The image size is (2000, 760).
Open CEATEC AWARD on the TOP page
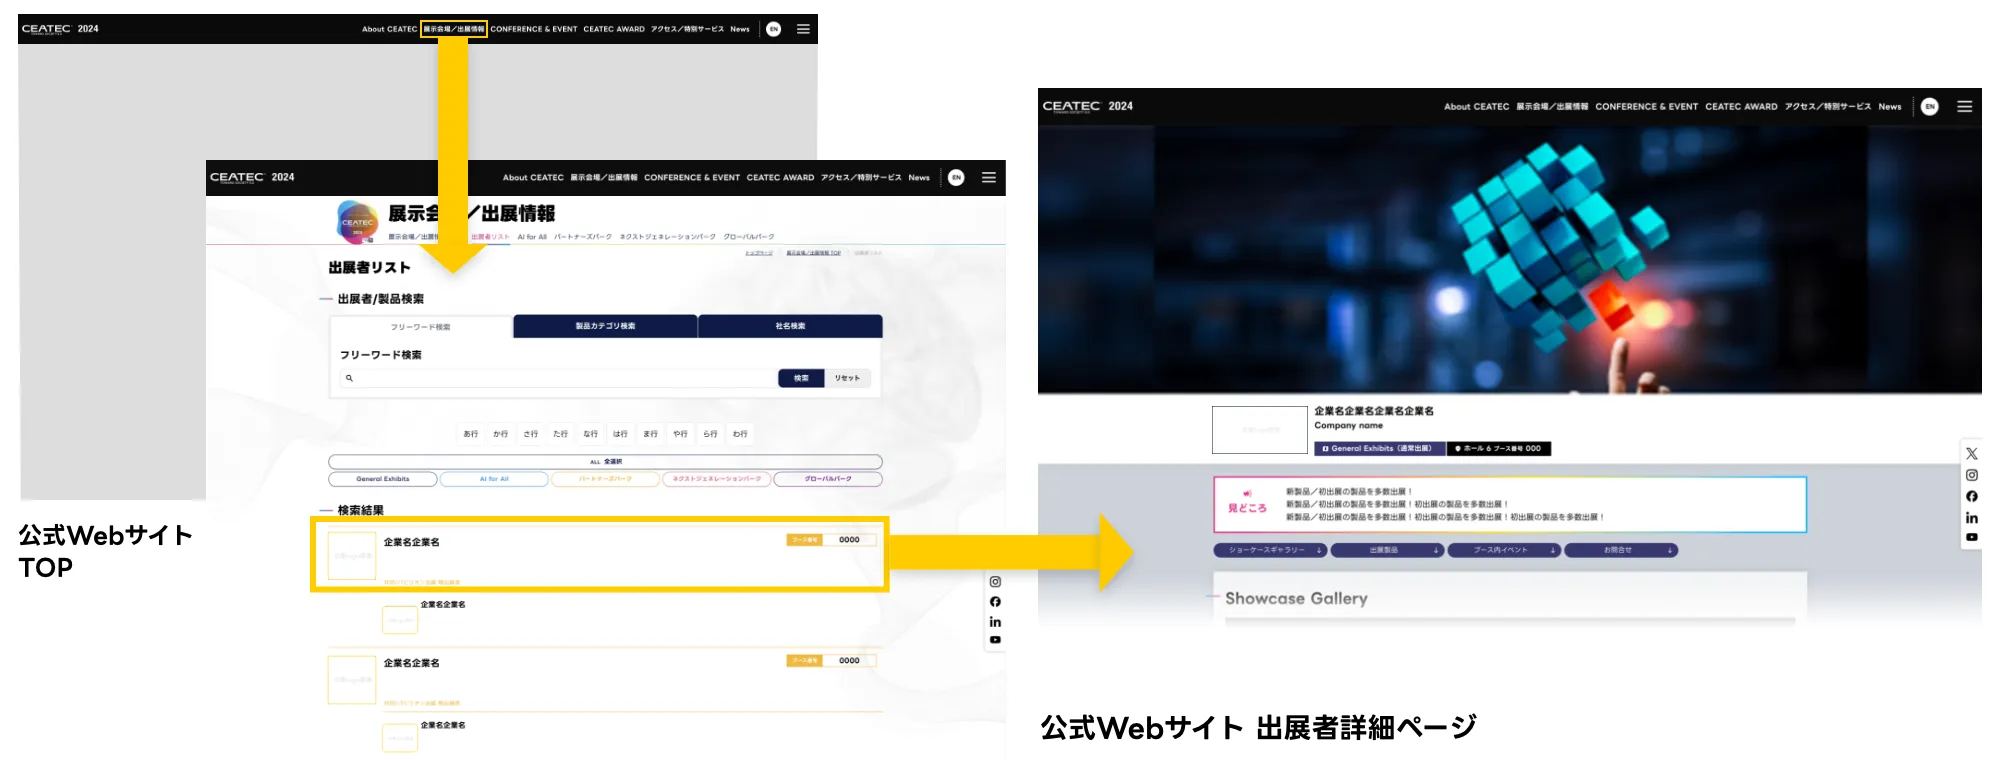[x=614, y=29]
